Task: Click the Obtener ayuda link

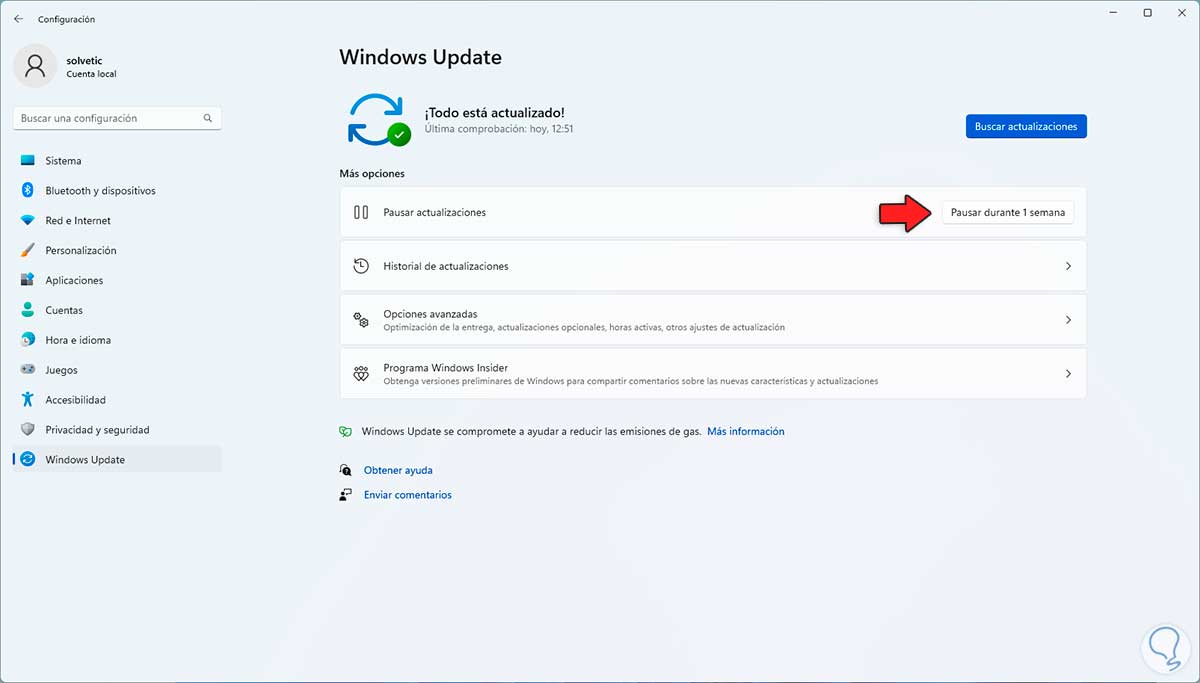Action: [398, 470]
